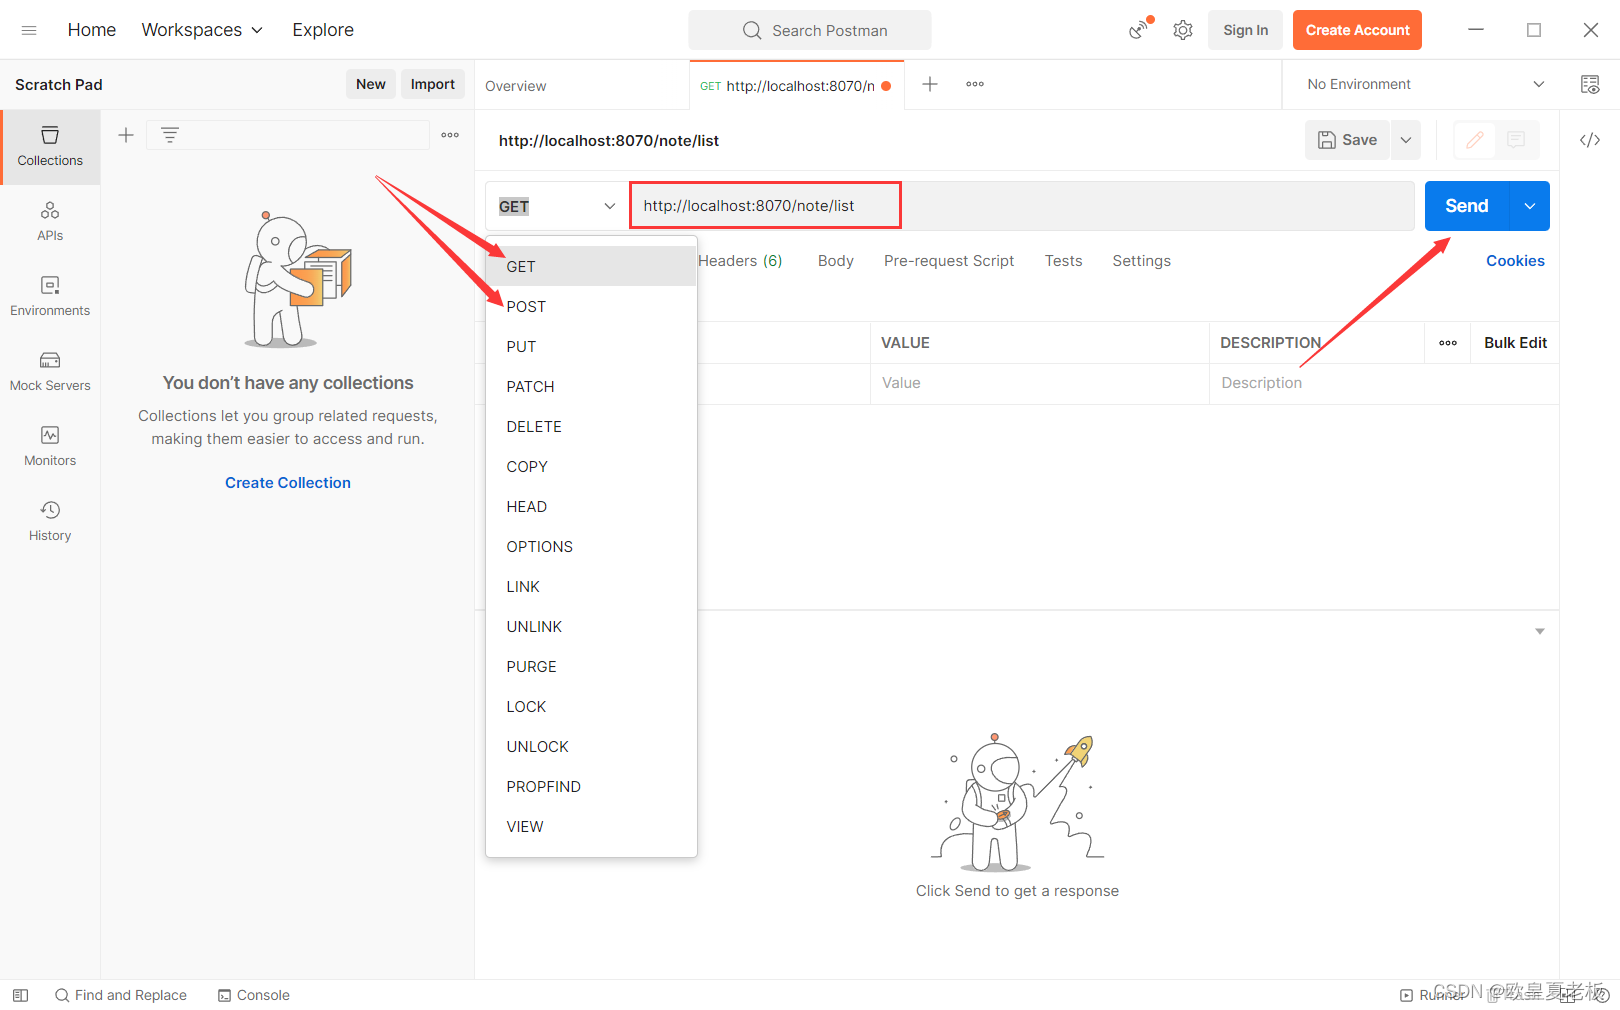Click the Send button
Viewport: 1620px width, 1010px height.
[1467, 206]
